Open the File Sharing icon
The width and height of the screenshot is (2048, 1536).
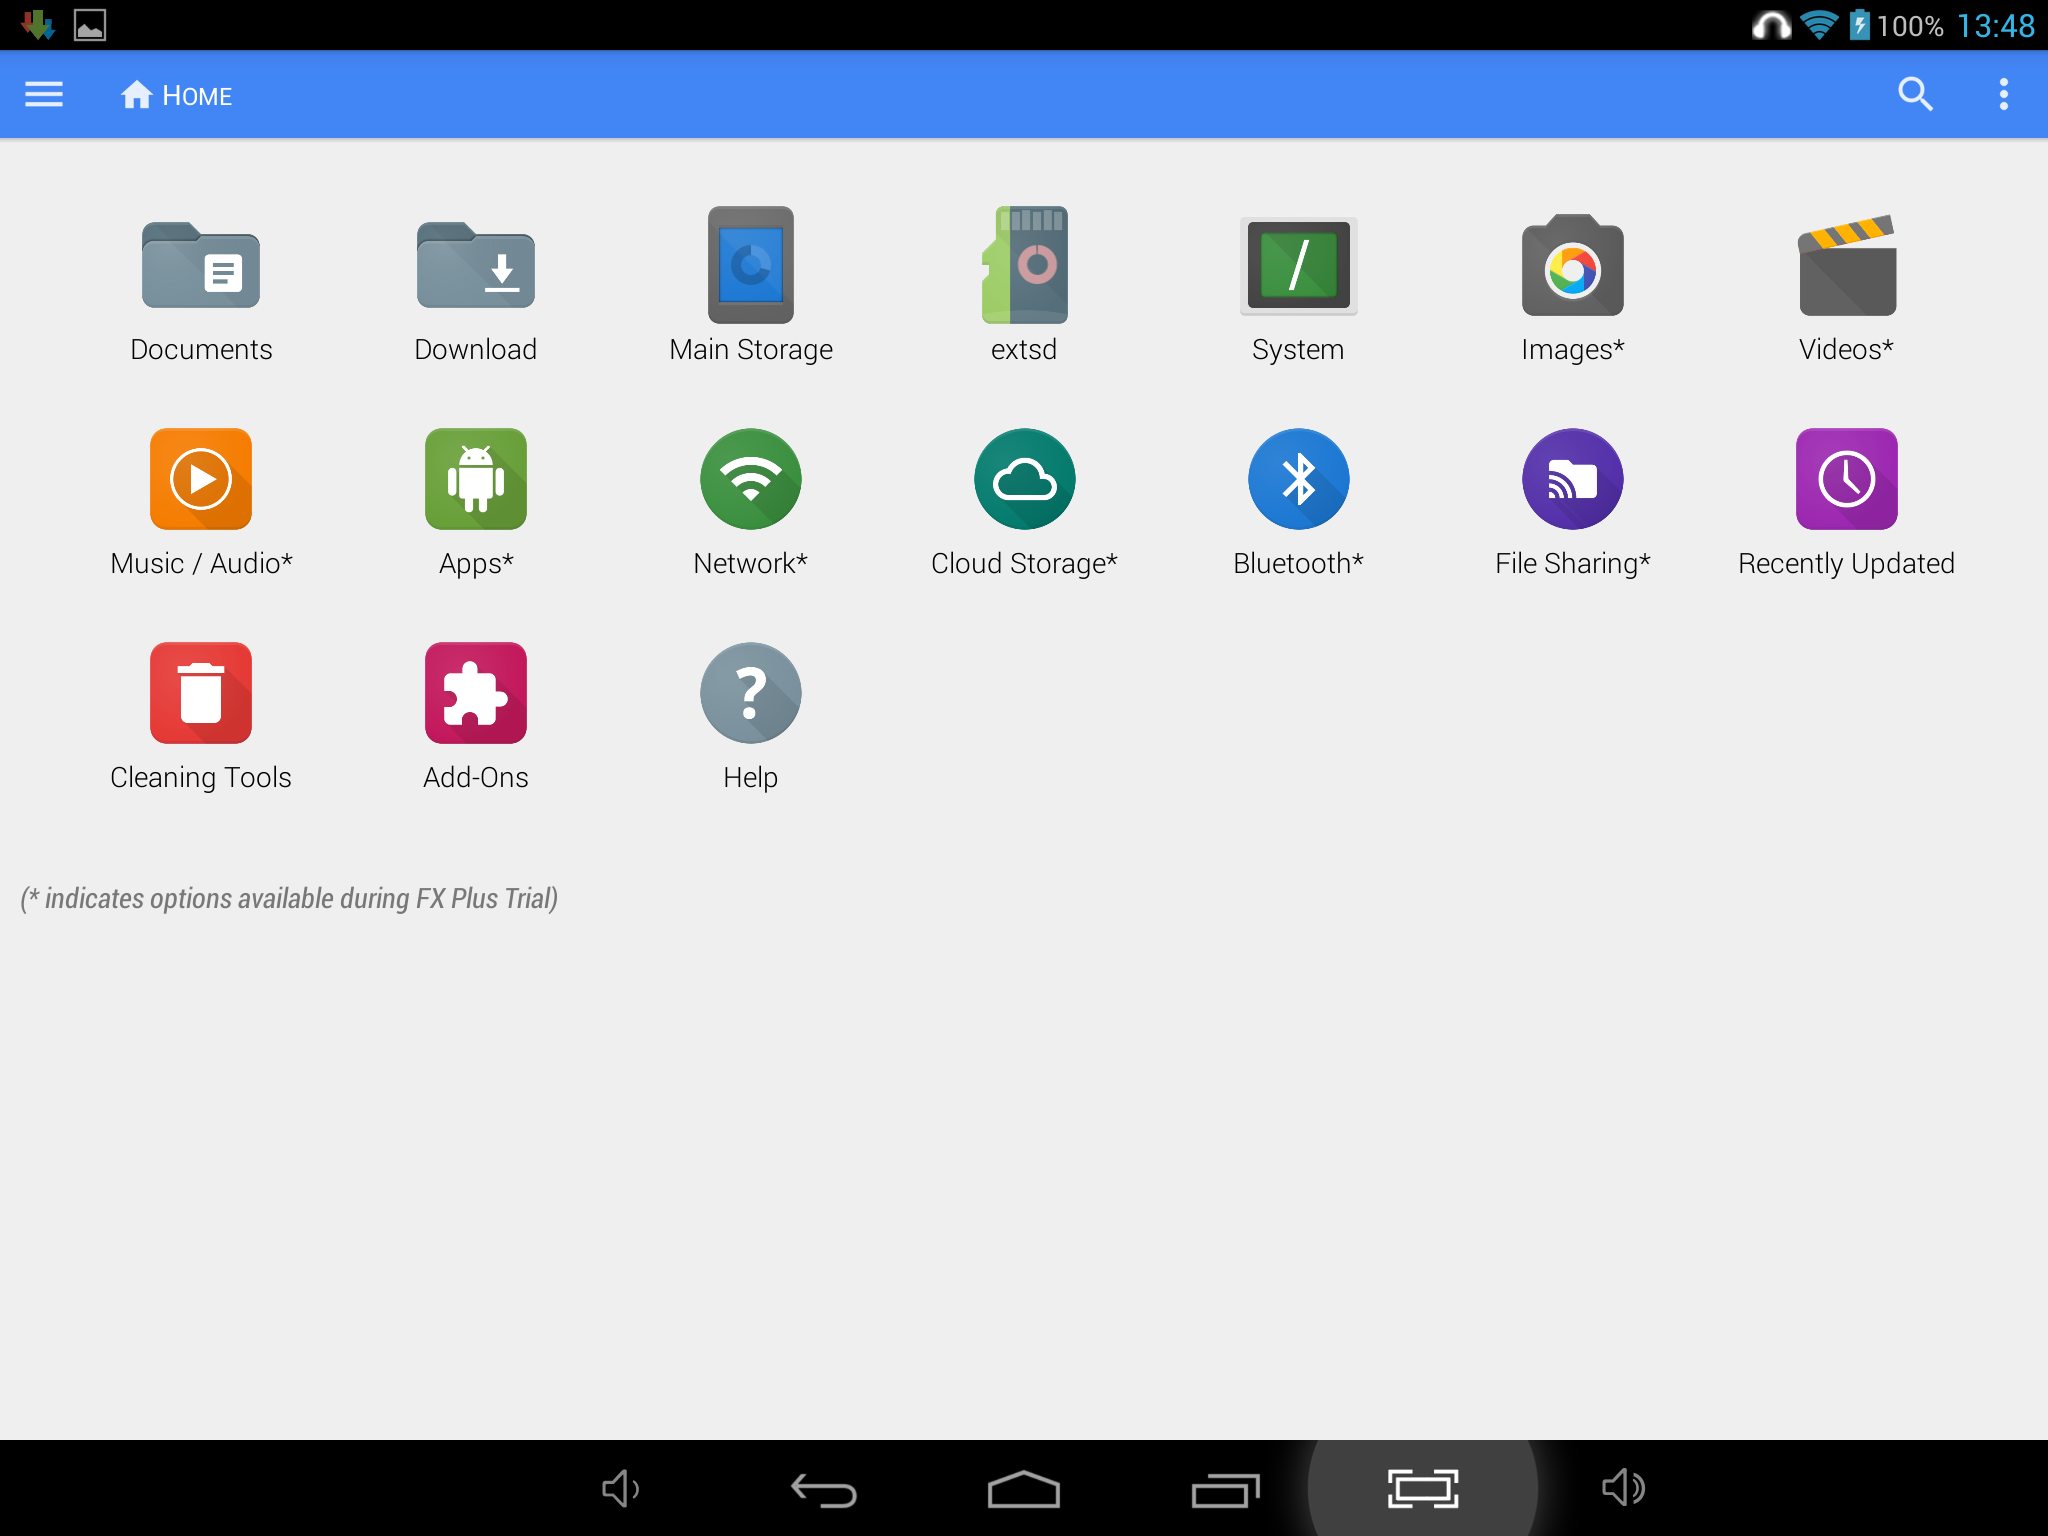pyautogui.click(x=1572, y=479)
